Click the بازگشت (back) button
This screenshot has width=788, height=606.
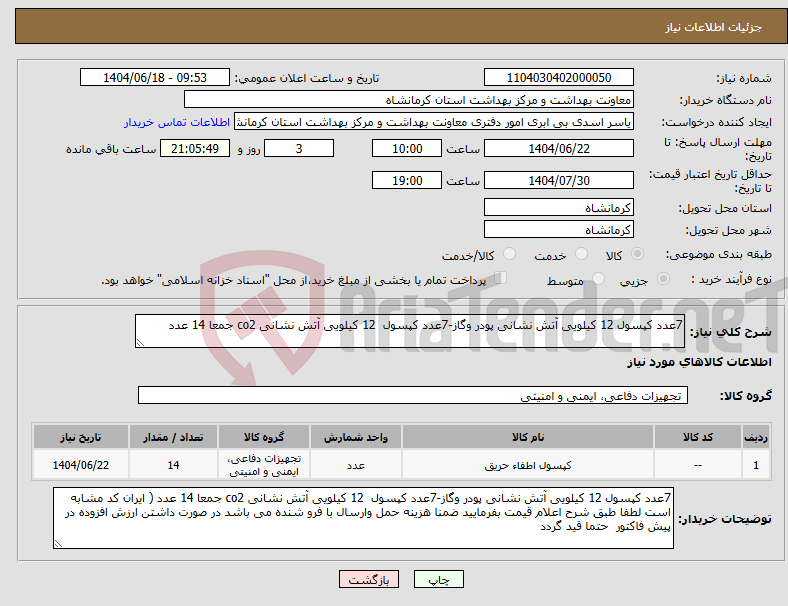click(369, 579)
